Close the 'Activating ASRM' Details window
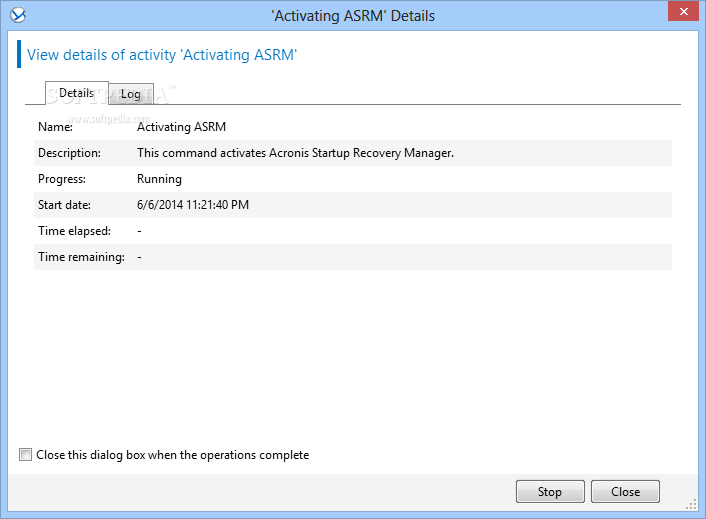 [683, 11]
